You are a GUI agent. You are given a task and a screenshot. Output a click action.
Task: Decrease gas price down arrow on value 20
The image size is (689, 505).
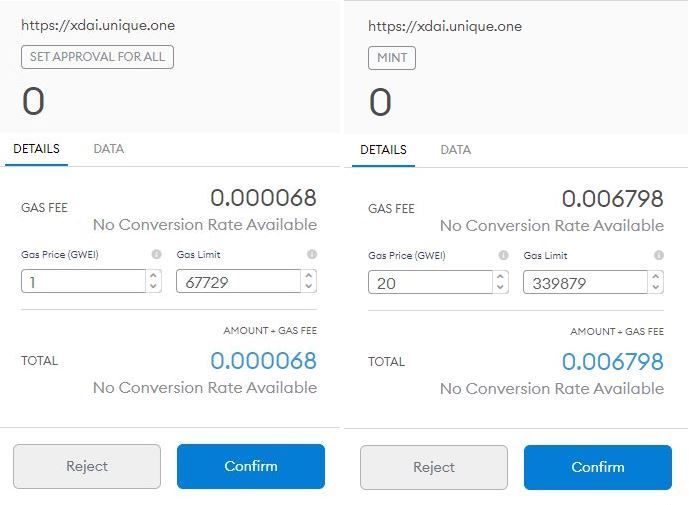pyautogui.click(x=500, y=287)
